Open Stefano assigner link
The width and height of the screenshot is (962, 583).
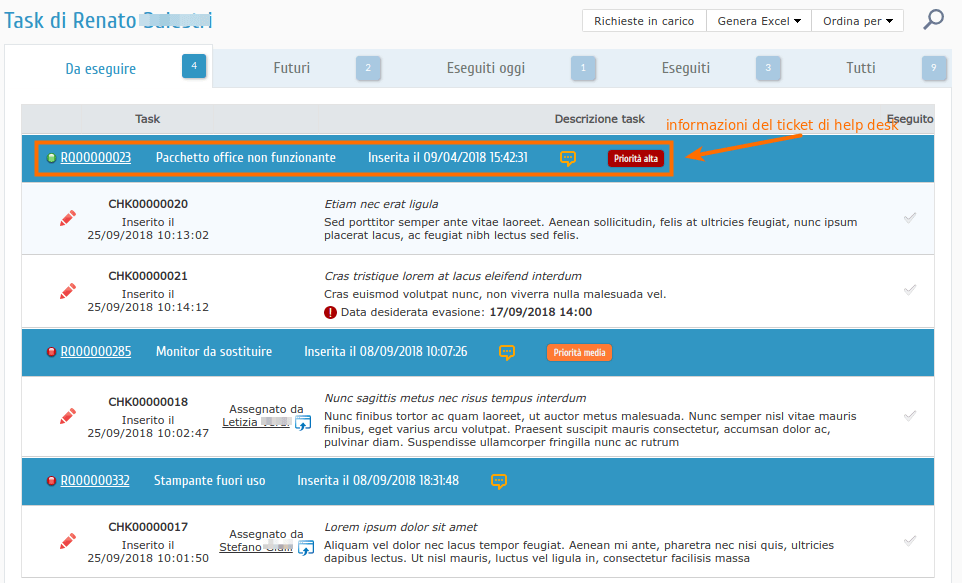click(256, 547)
